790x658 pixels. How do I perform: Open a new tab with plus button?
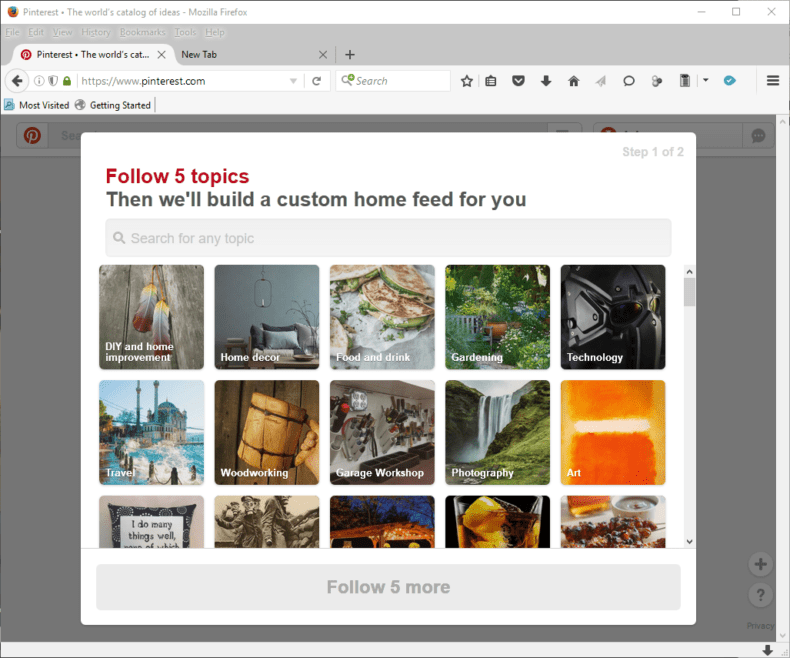click(x=349, y=54)
